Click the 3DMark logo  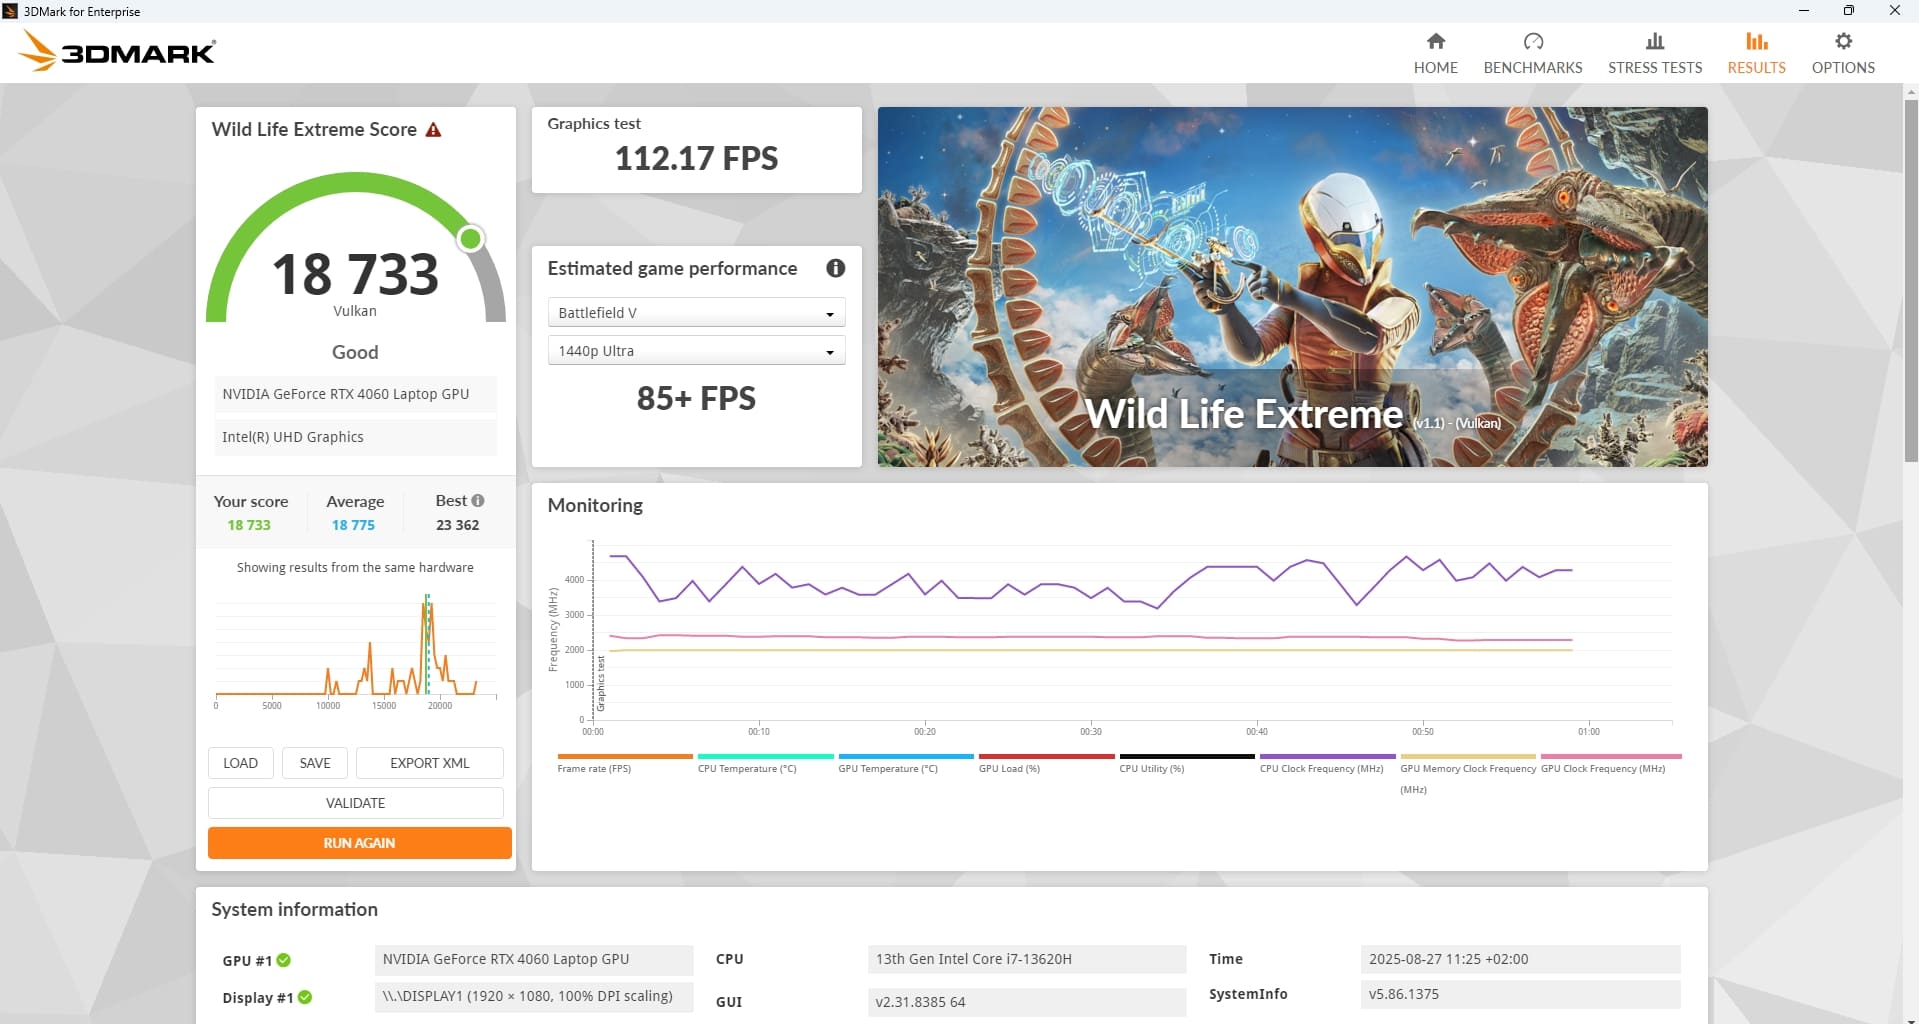click(118, 51)
